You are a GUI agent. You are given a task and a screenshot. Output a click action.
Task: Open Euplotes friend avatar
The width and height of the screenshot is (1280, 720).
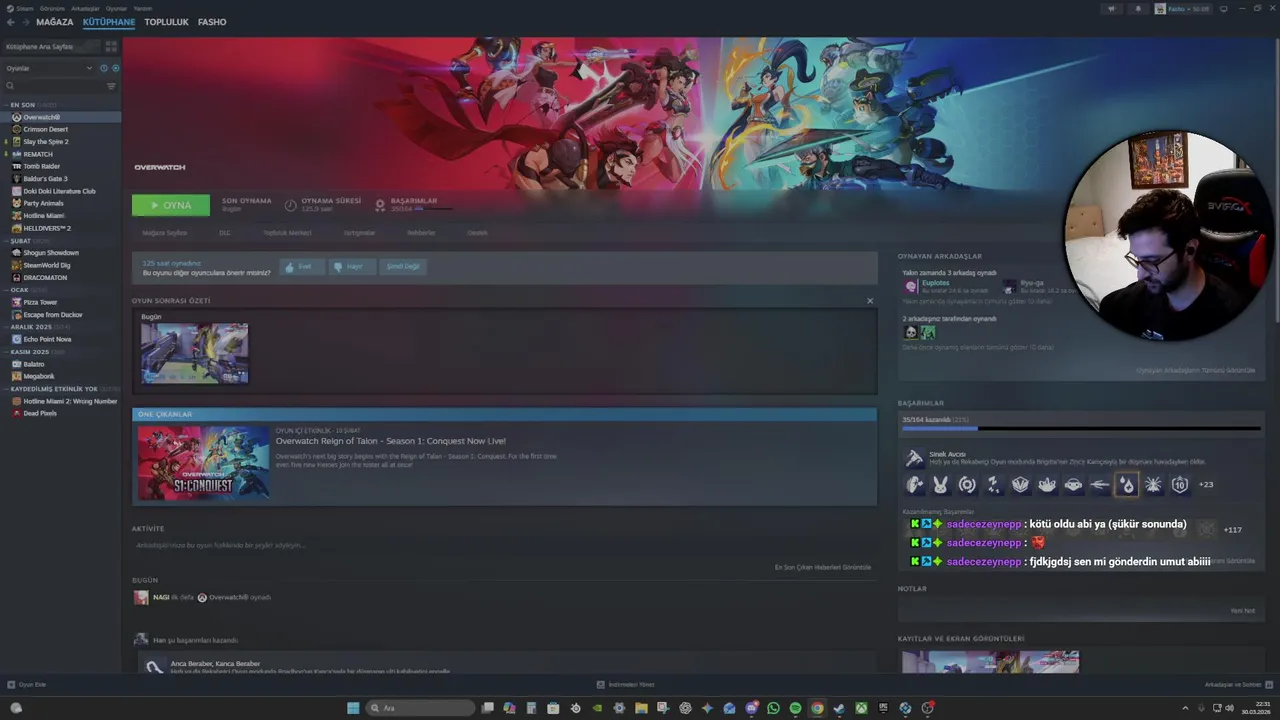coord(910,286)
